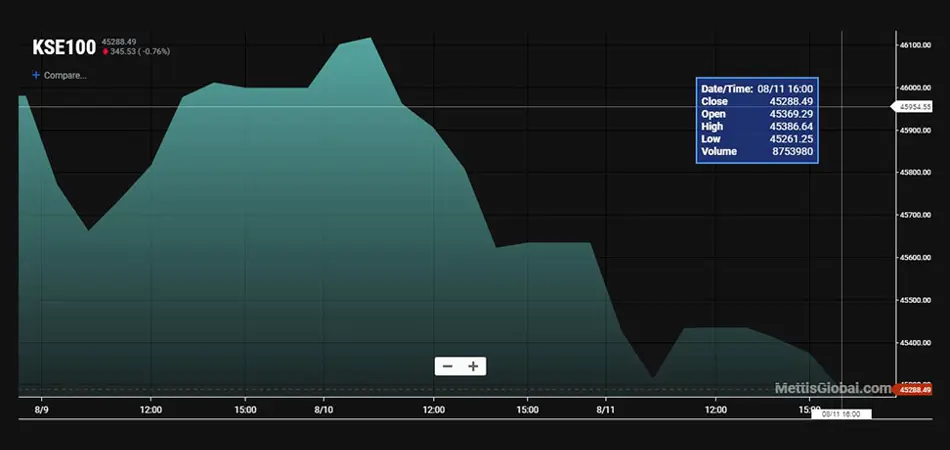The image size is (950, 450).
Task: Click the 45400.00 price axis label
Action: [915, 343]
